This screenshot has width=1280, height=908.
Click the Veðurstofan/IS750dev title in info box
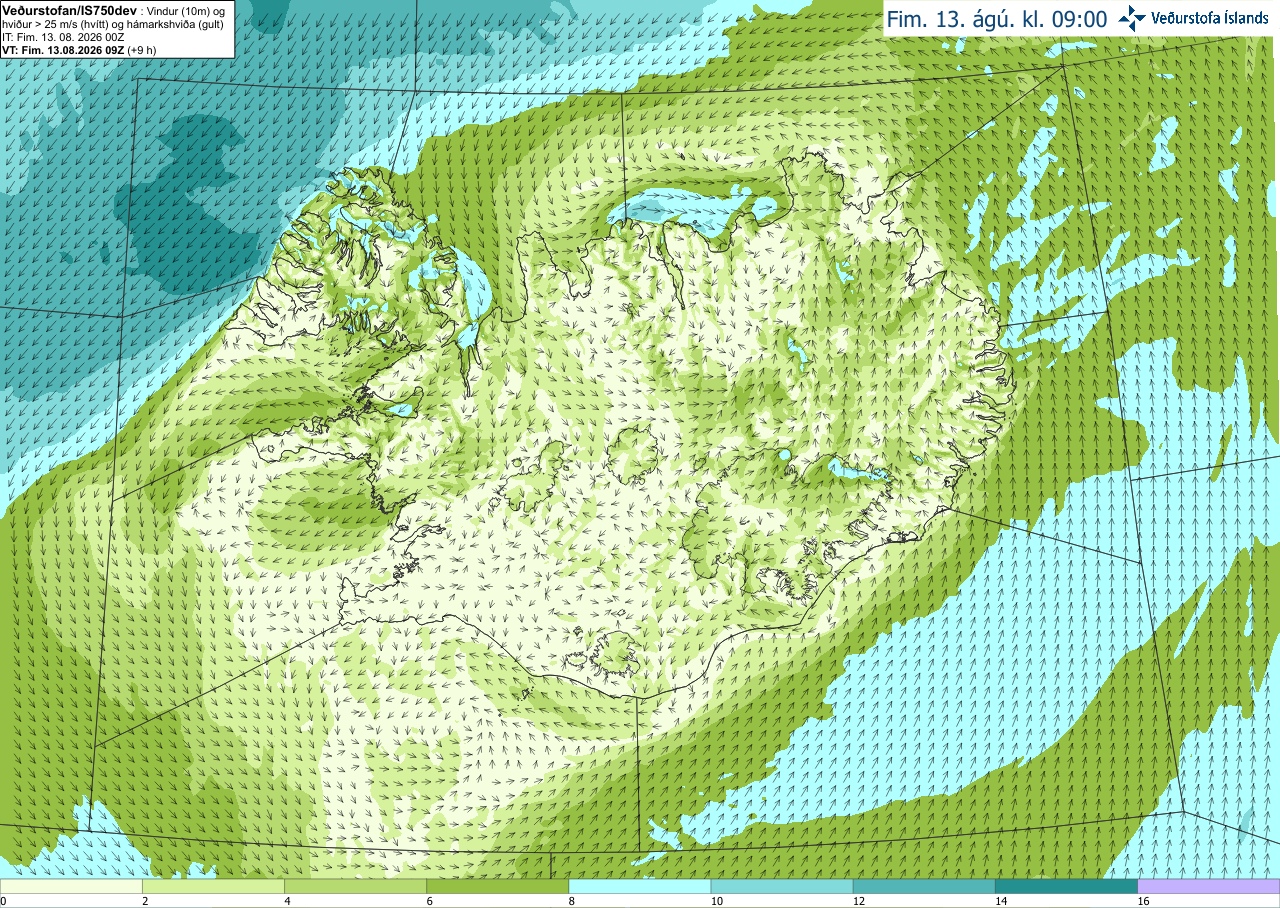(69, 9)
